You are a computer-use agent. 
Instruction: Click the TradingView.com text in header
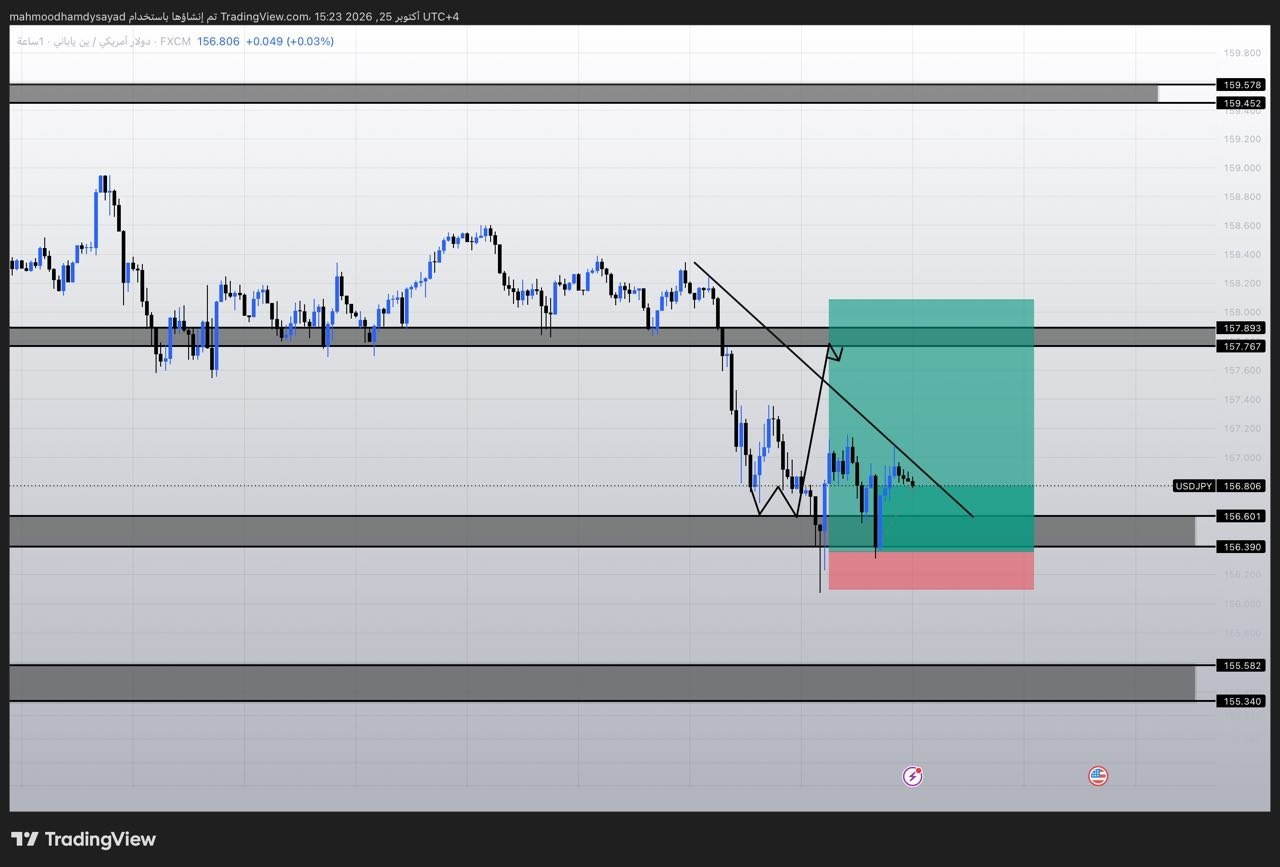click(265, 16)
